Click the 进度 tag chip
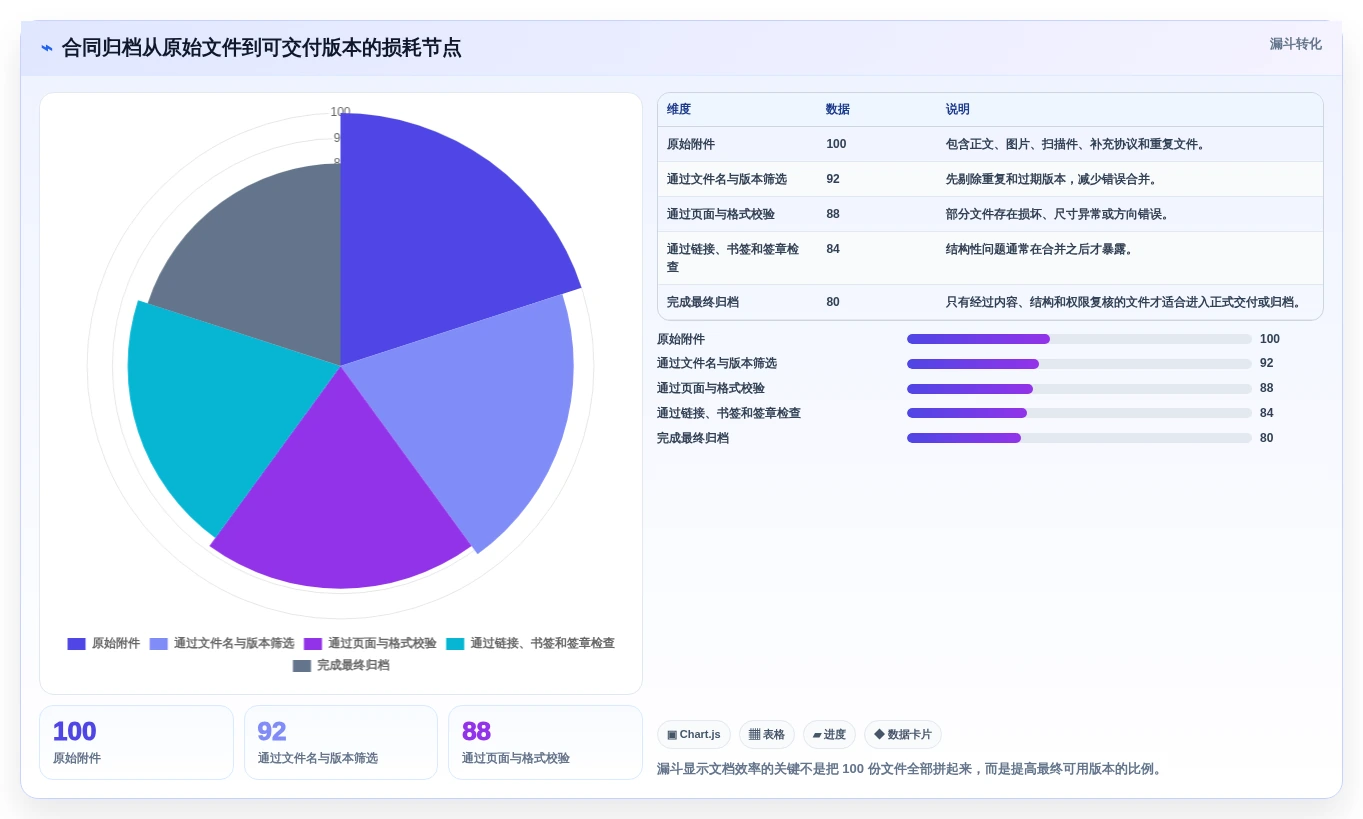The height and width of the screenshot is (819, 1363). click(x=829, y=735)
